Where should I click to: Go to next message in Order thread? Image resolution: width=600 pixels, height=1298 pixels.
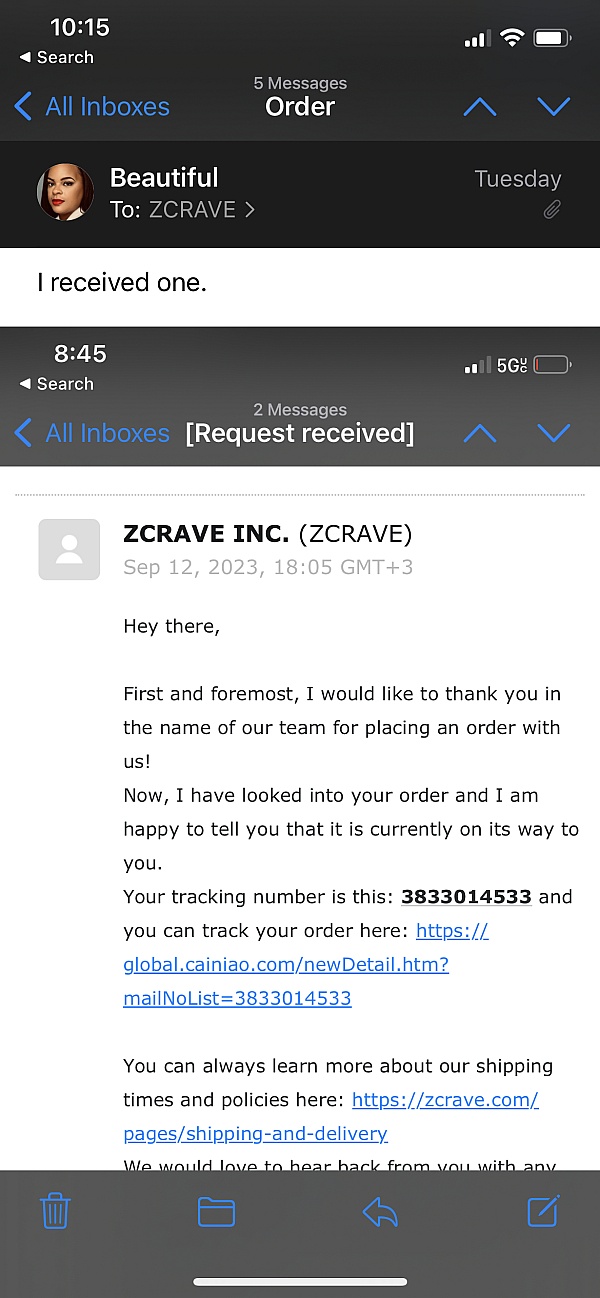554,107
